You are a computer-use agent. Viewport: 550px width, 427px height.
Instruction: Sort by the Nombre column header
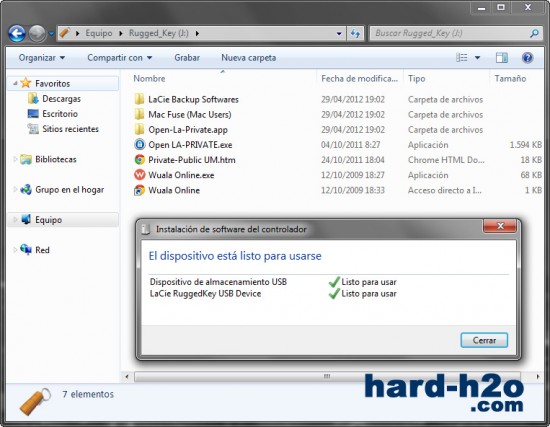click(149, 79)
